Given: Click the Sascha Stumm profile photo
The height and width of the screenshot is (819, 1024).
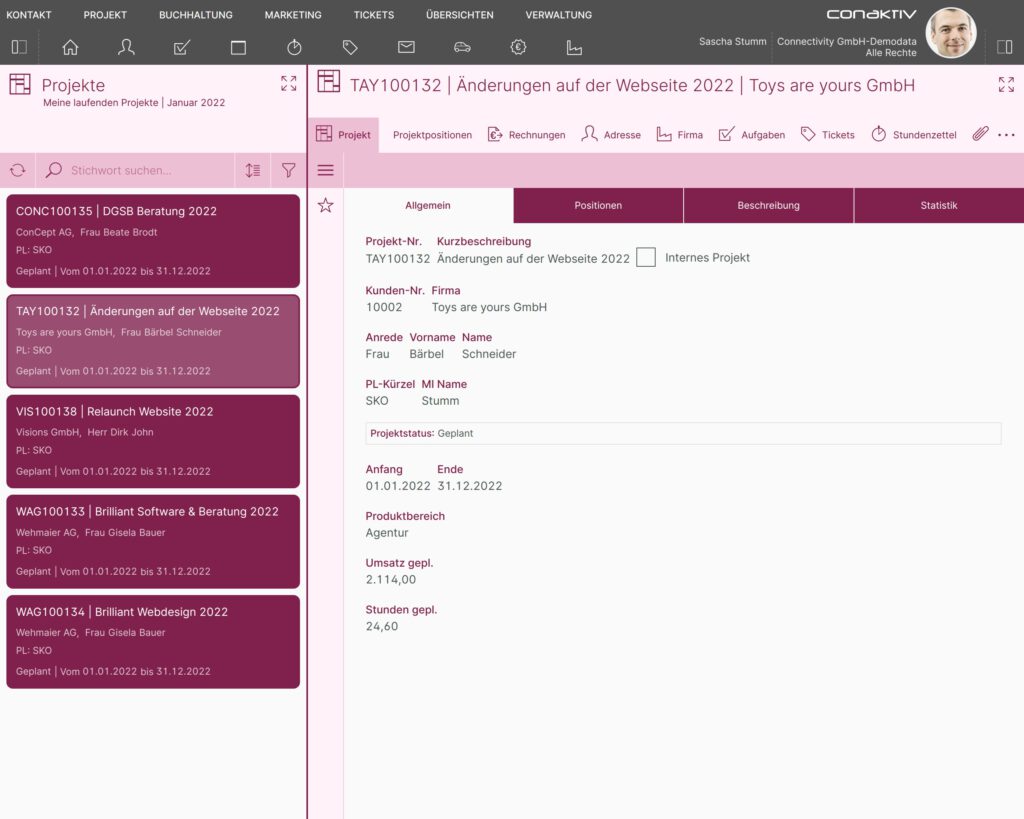Looking at the screenshot, I should click(x=950, y=33).
